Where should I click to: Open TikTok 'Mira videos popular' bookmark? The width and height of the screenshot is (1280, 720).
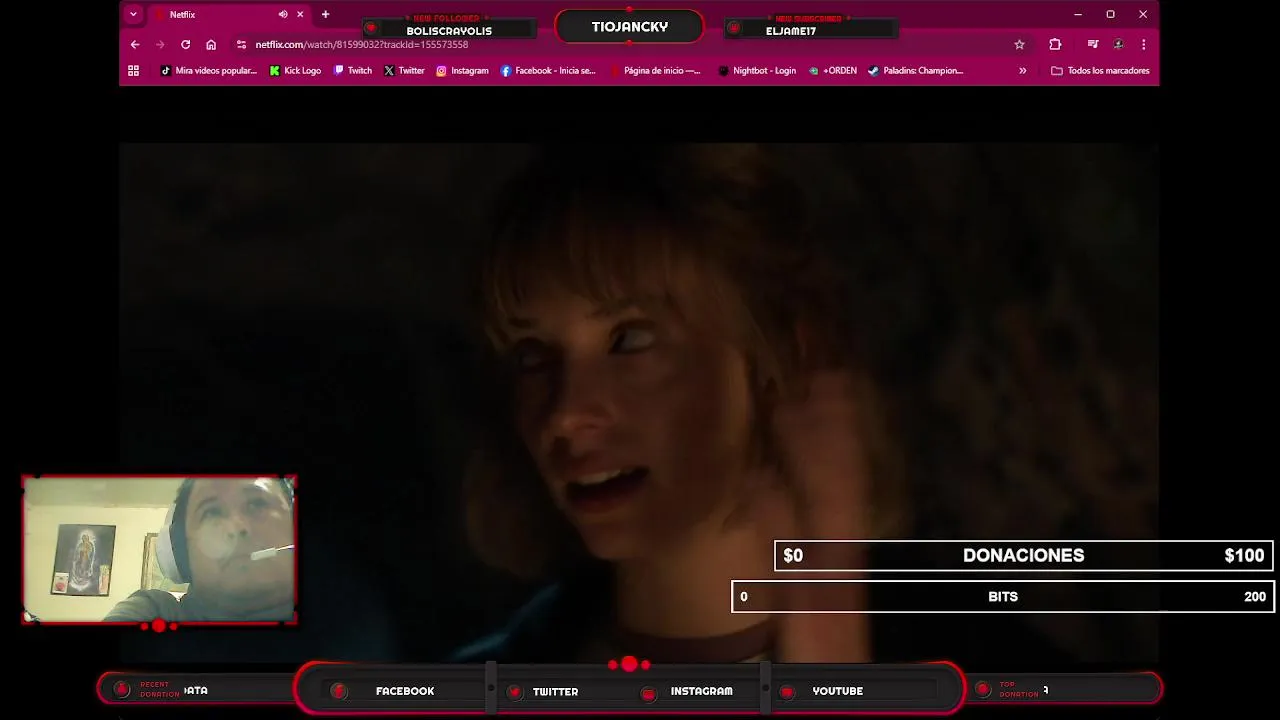[x=209, y=70]
